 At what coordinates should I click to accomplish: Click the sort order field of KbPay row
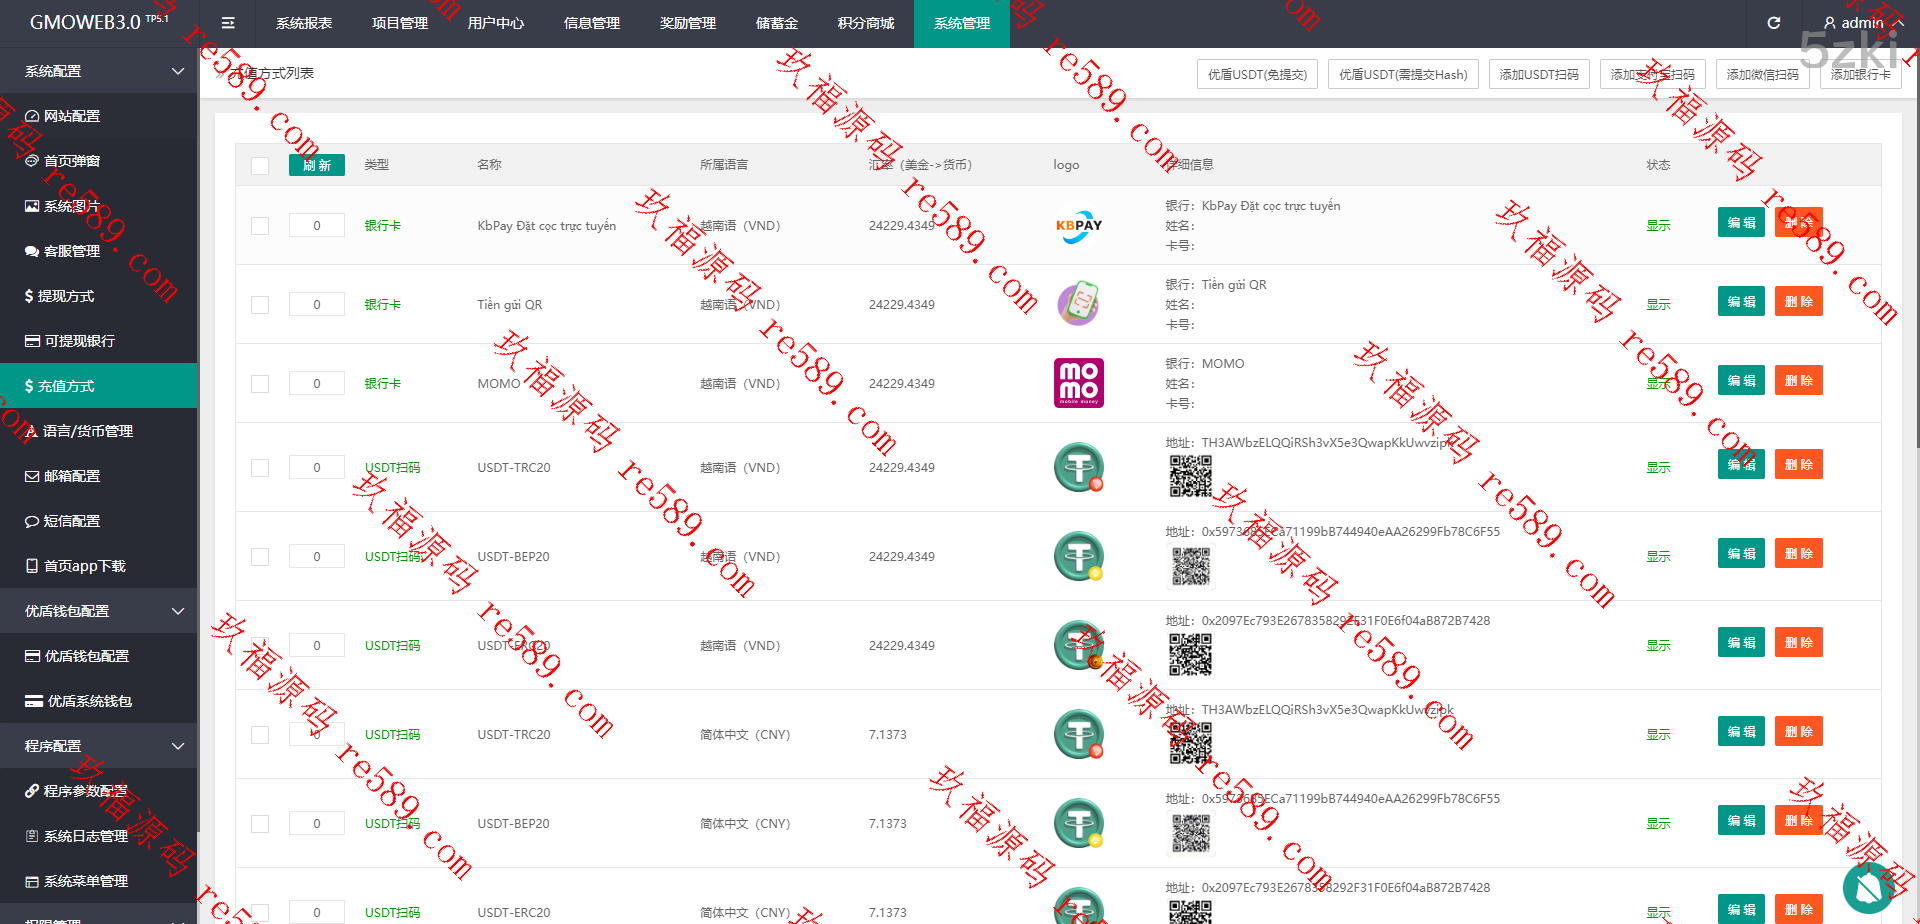point(317,226)
